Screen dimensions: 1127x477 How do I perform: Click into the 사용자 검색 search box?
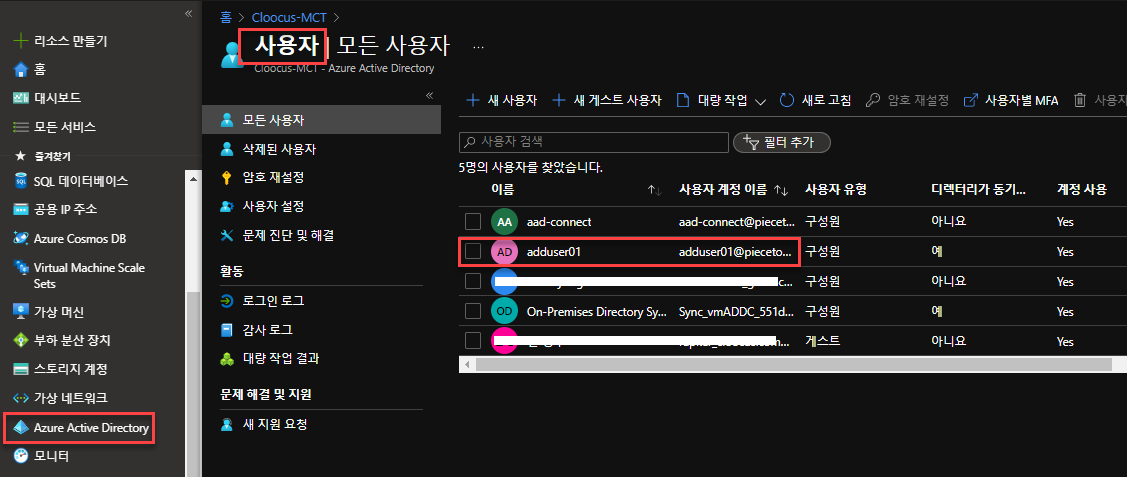click(x=594, y=142)
